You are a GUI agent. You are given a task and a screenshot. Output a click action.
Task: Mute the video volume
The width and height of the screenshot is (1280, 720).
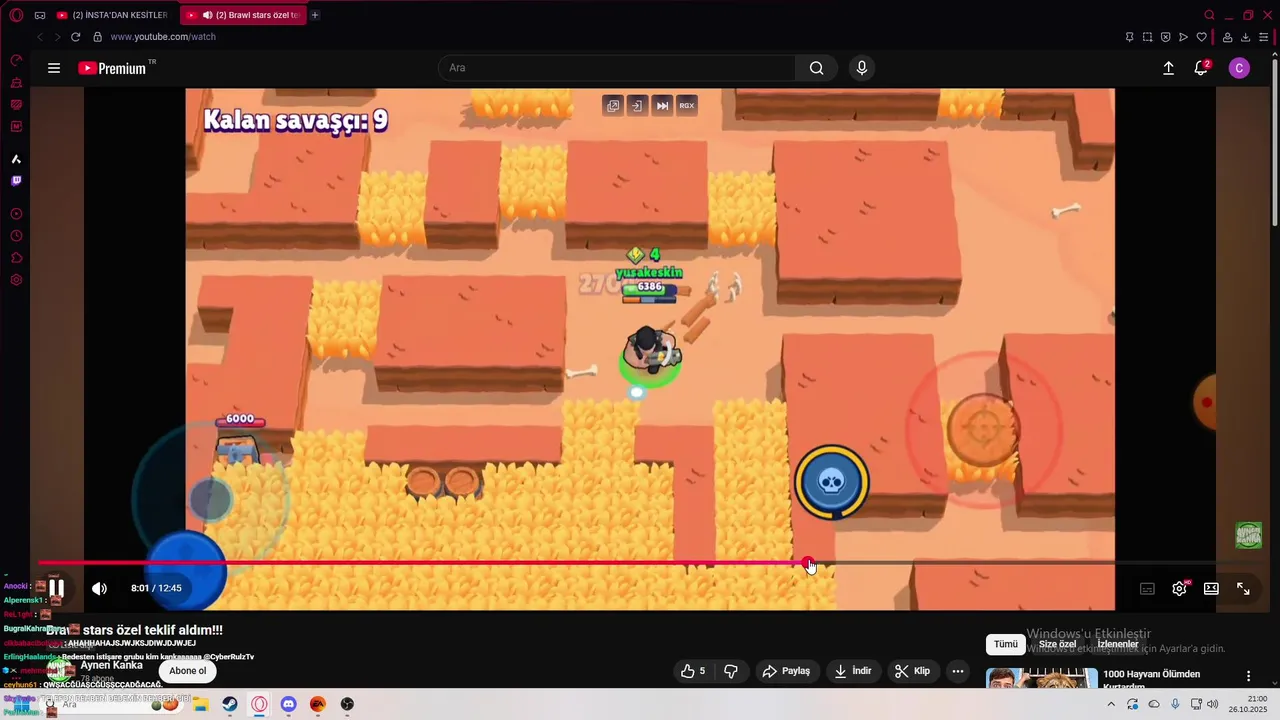click(99, 588)
